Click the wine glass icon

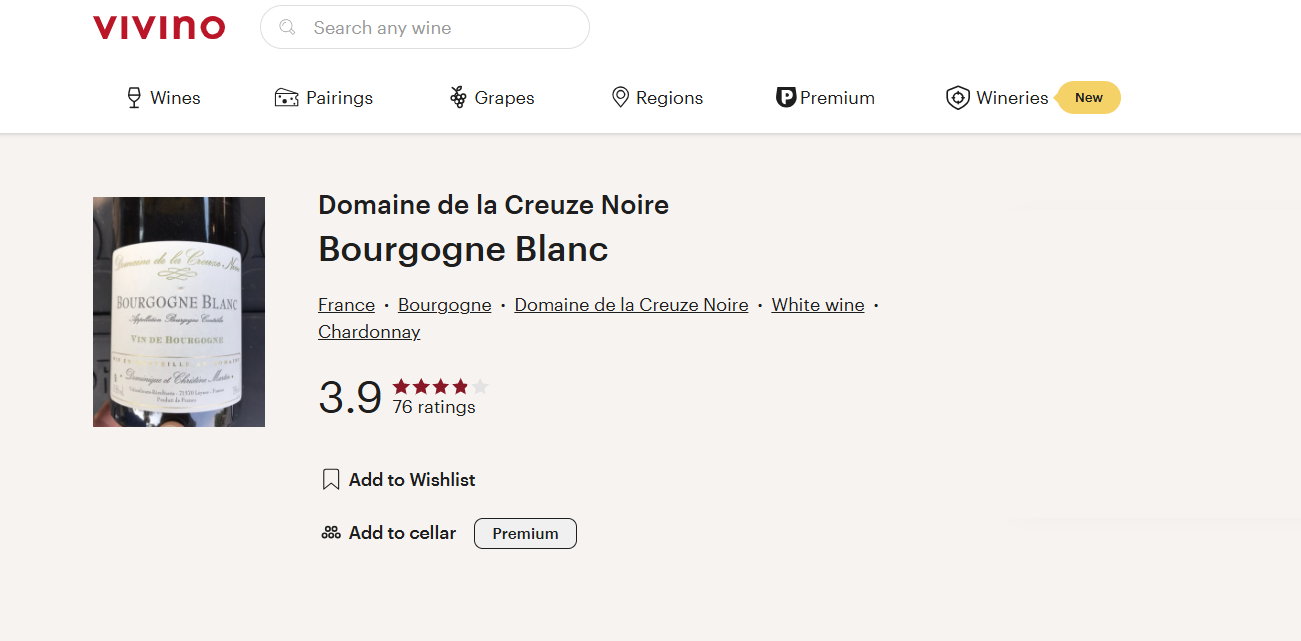pos(134,98)
